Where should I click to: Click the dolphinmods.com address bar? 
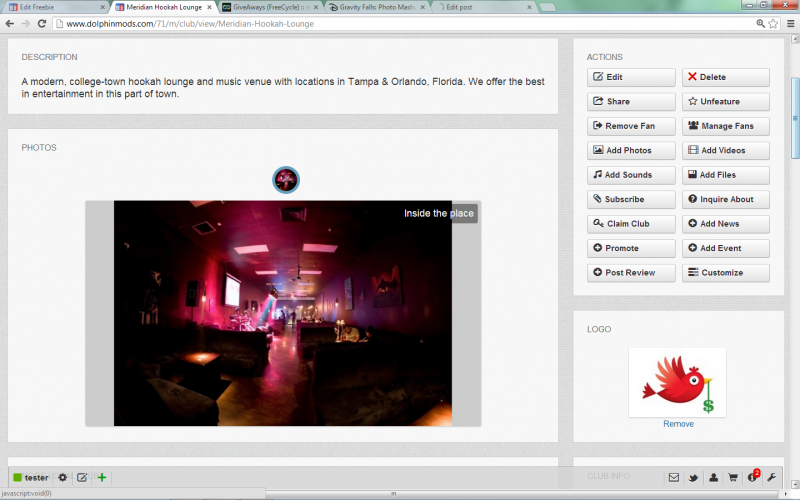[403, 23]
